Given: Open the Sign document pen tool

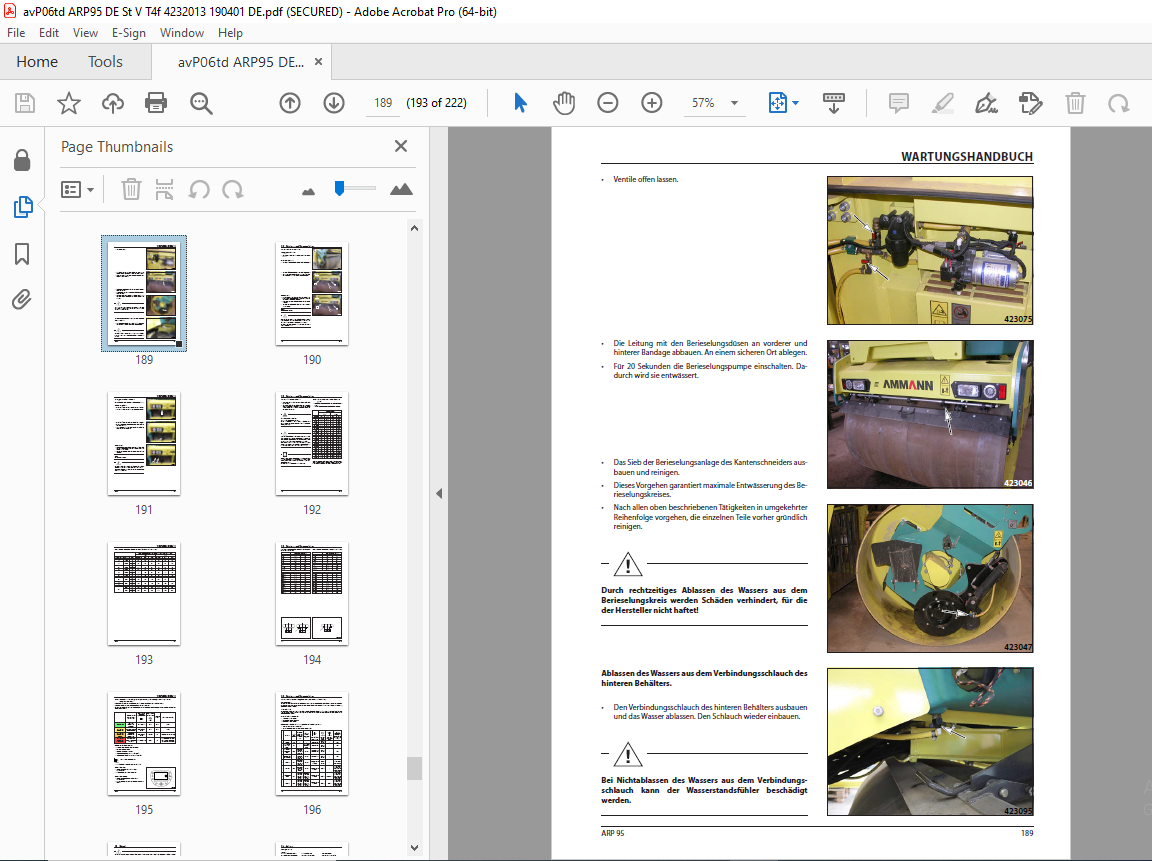Looking at the screenshot, I should (986, 103).
